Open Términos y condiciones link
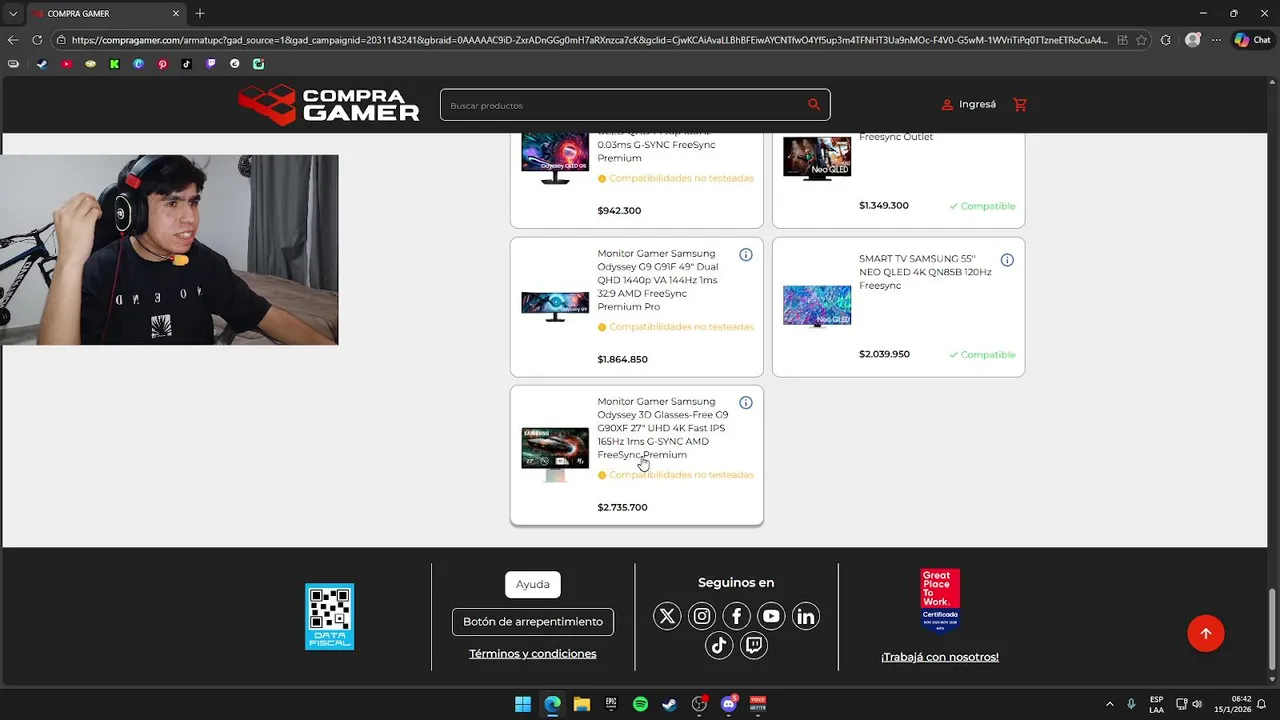 click(x=533, y=654)
